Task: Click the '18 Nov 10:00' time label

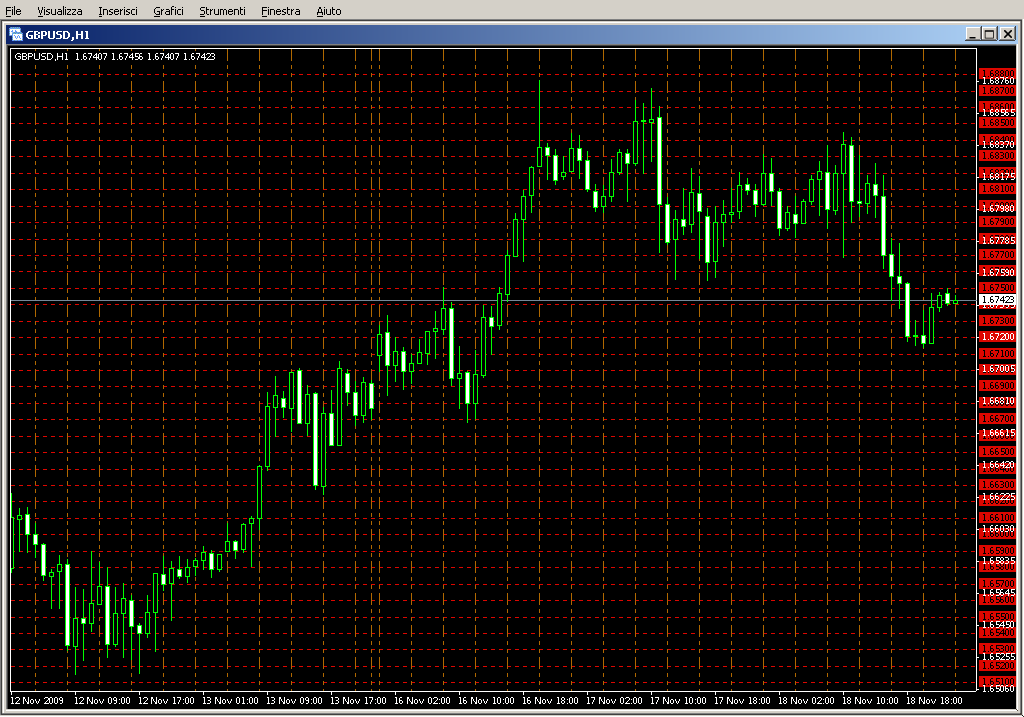Action: (x=870, y=700)
